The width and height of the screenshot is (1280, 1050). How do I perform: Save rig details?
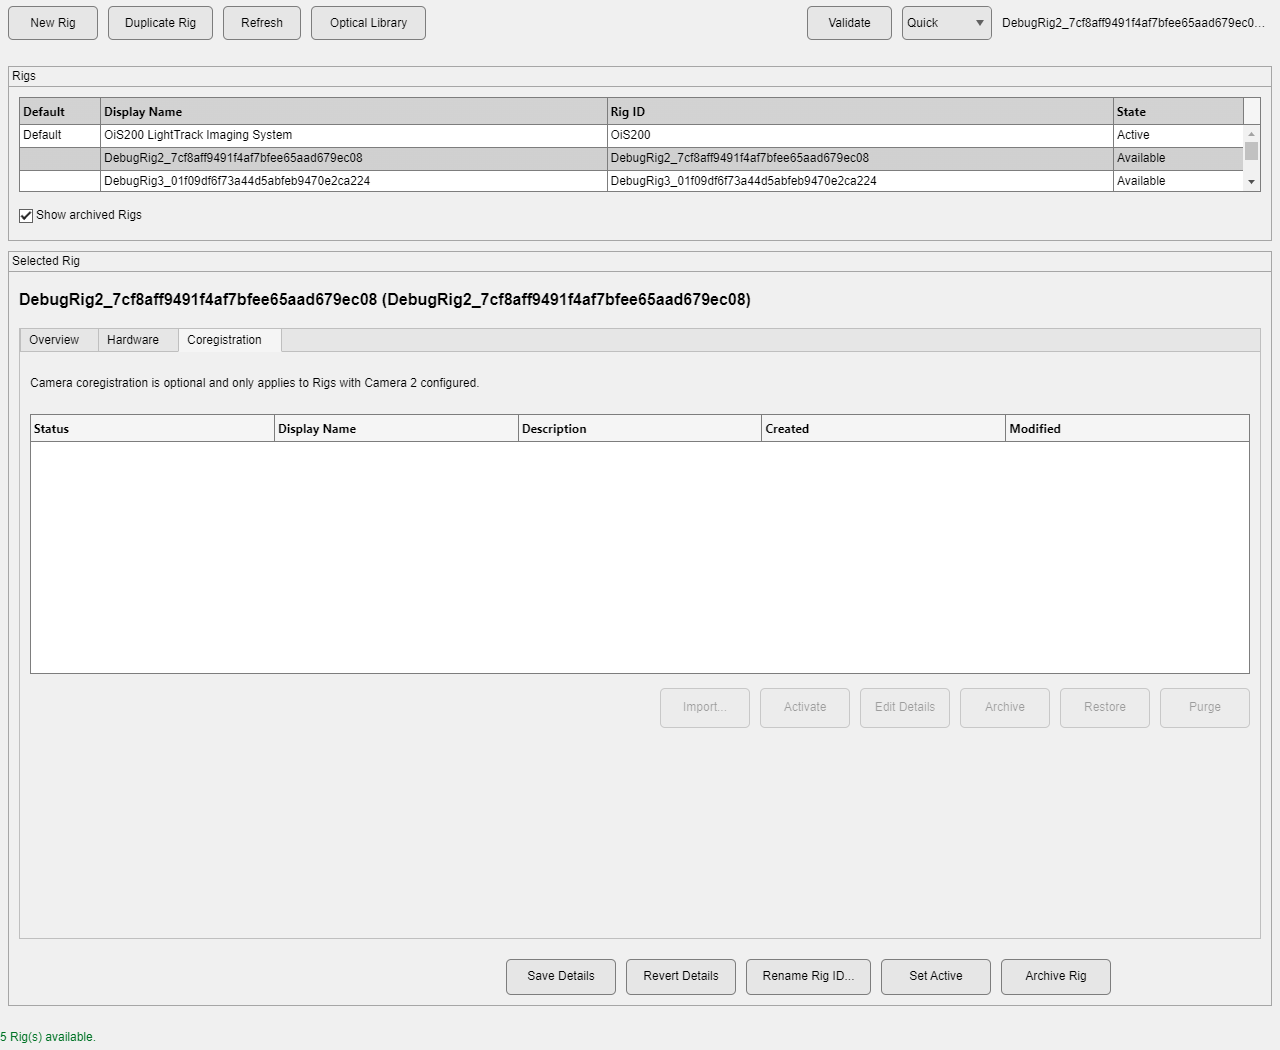click(x=561, y=977)
